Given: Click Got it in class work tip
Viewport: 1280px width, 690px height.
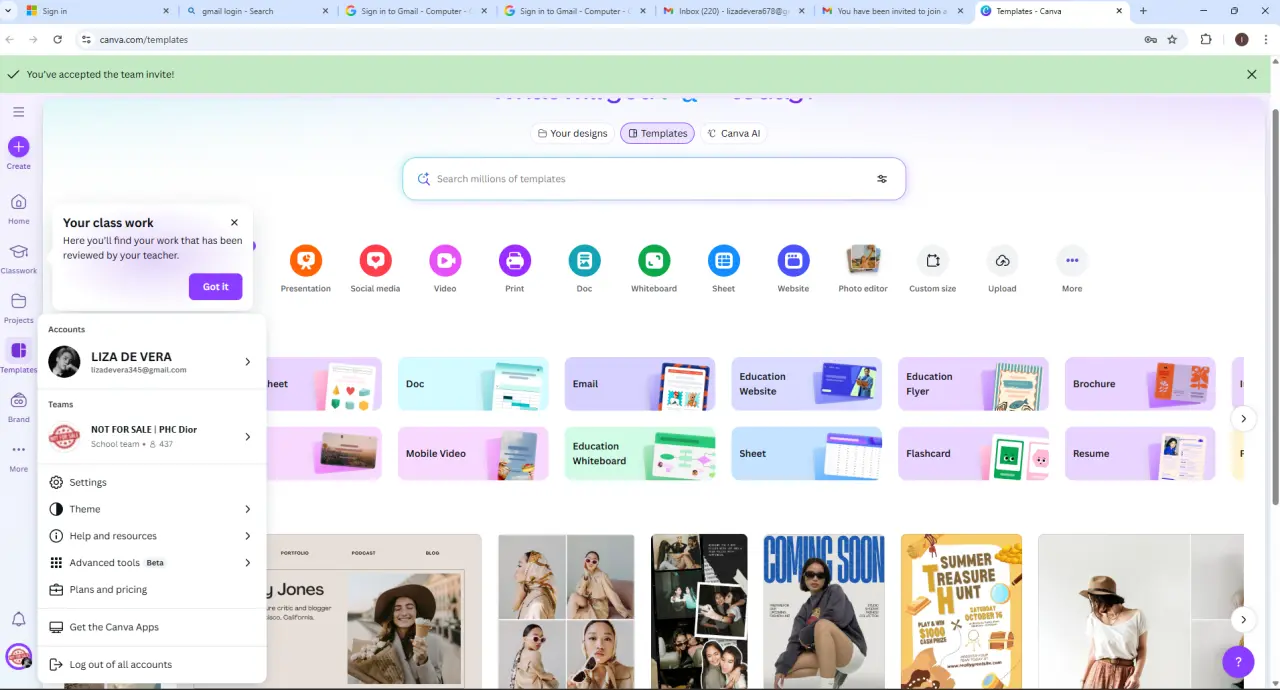Looking at the screenshot, I should 216,287.
